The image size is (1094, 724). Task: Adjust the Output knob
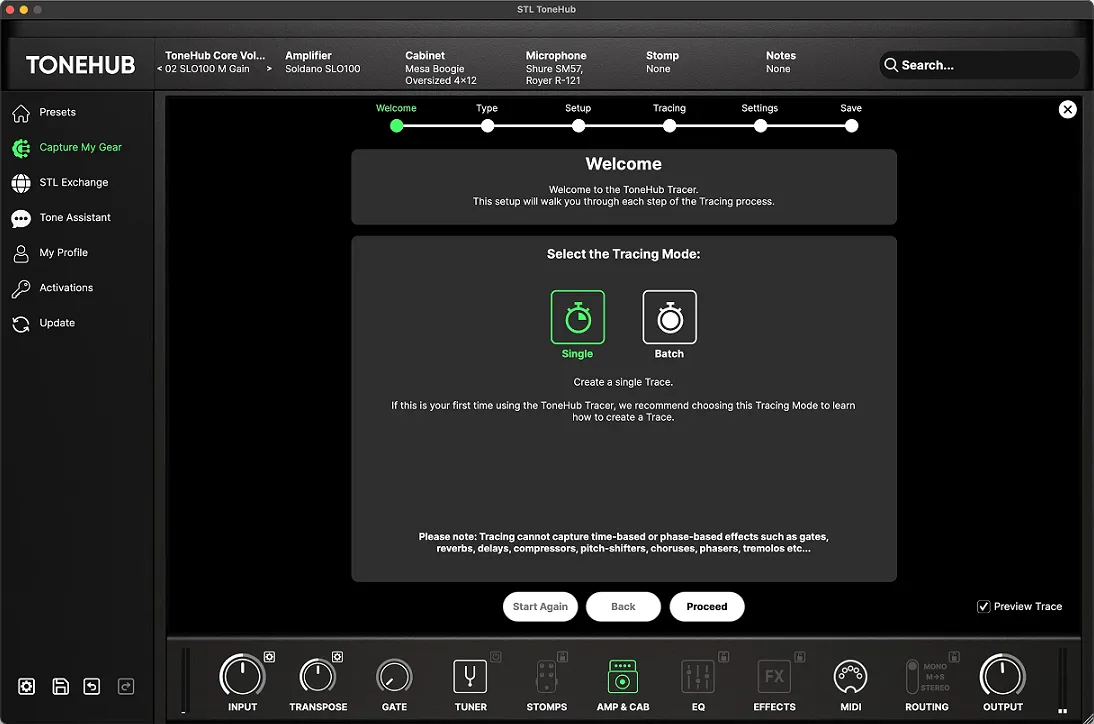[1003, 676]
